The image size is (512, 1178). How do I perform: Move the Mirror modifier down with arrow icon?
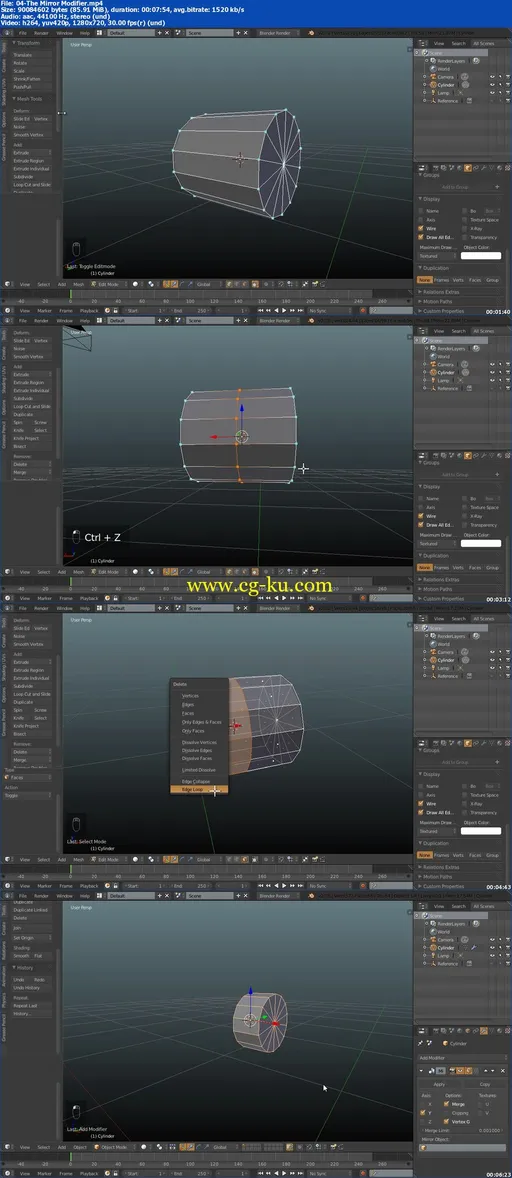tap(492, 1071)
